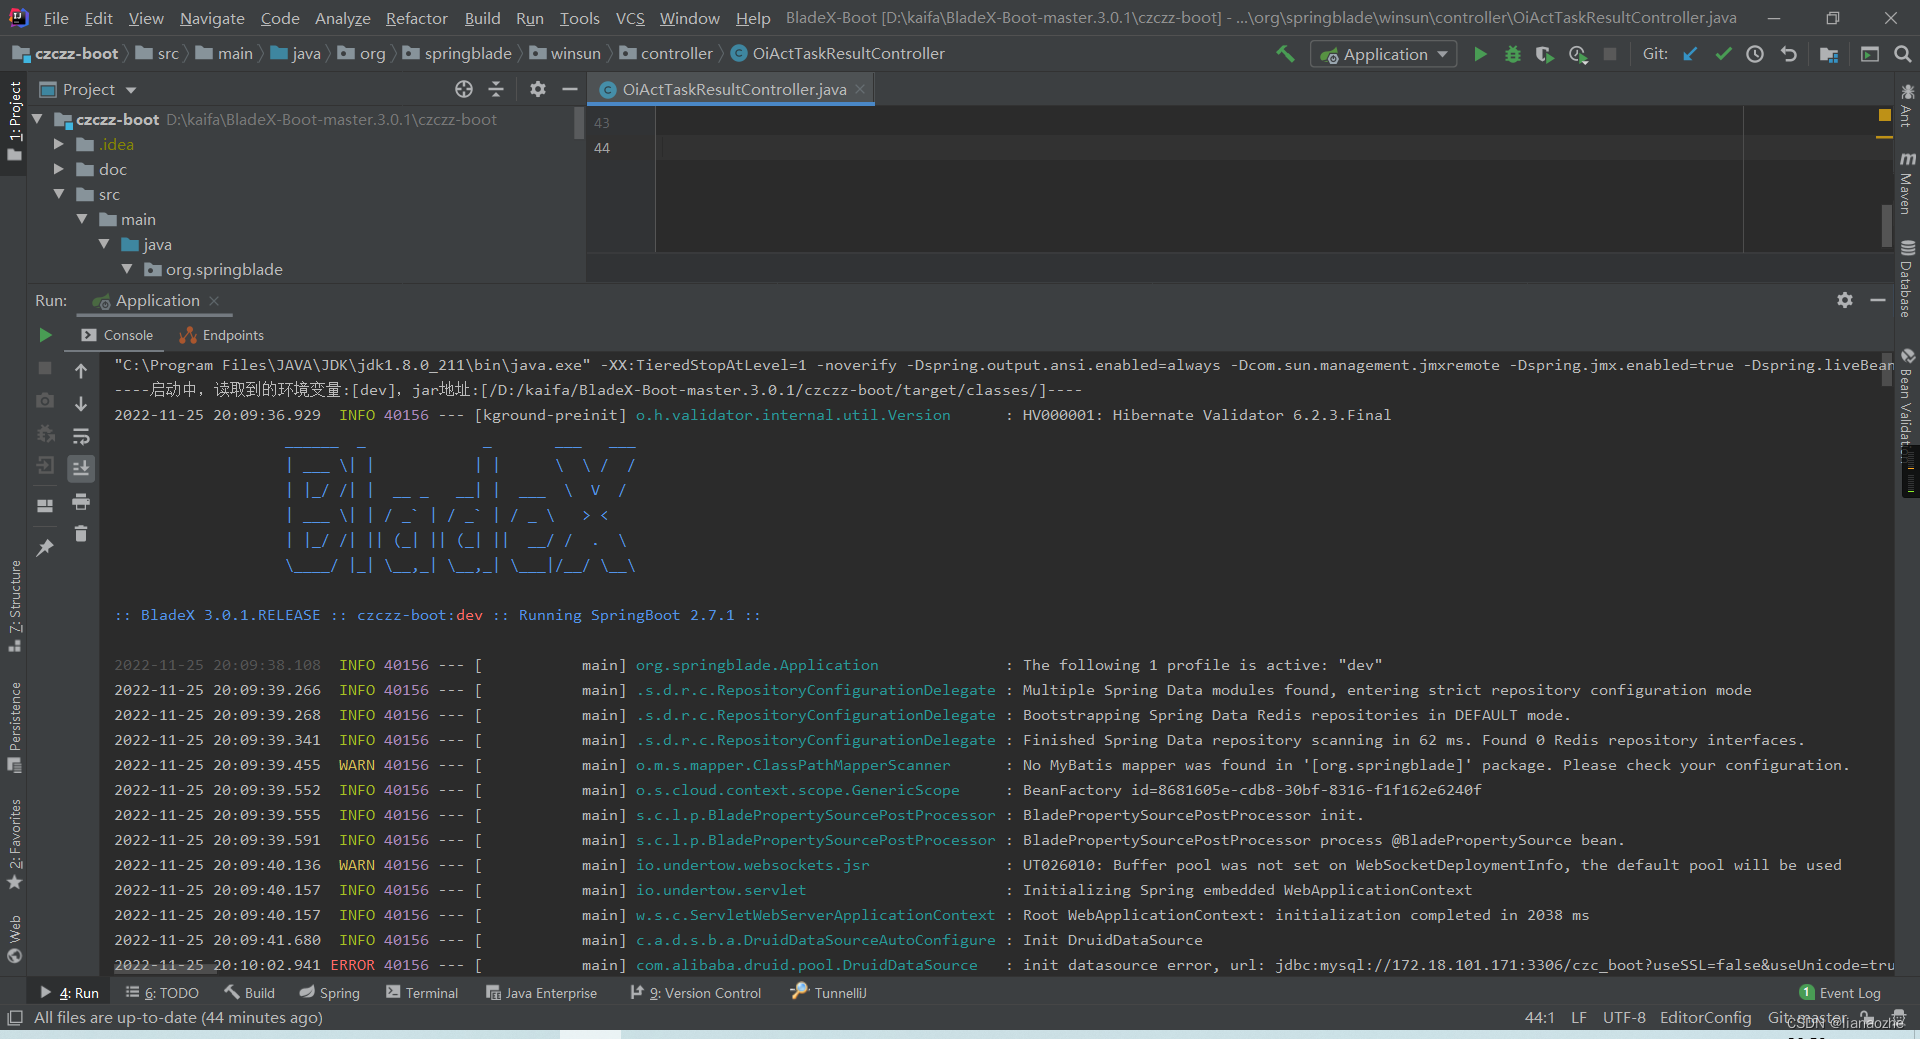Screen dimensions: 1920x1039
Task: Toggle the Maven side tool window
Action: point(1907,184)
